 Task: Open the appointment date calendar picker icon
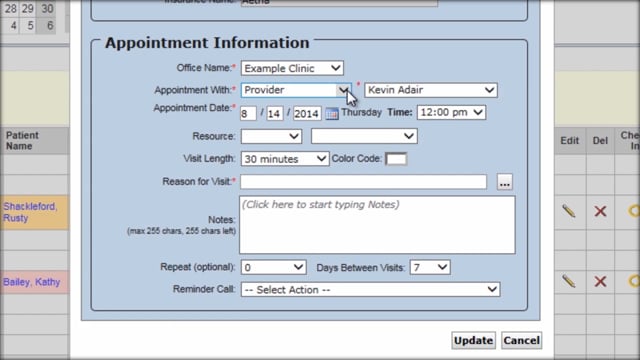[x=332, y=113]
